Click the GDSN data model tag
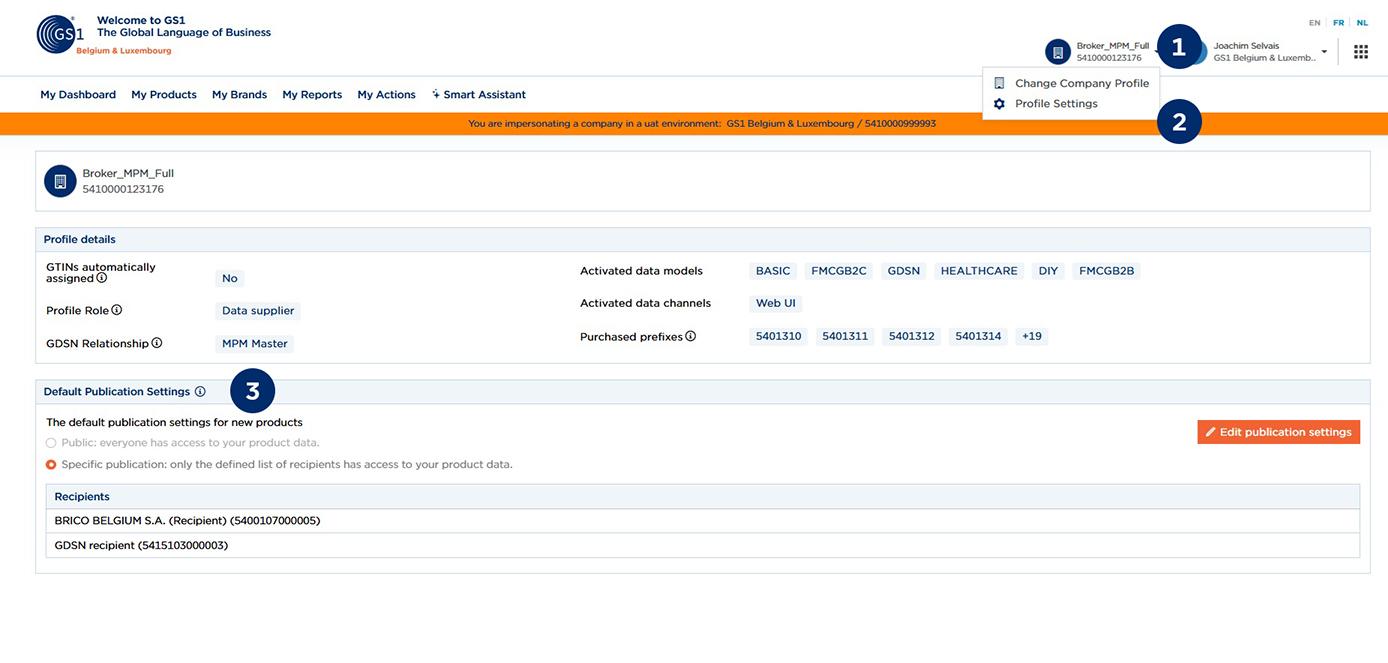The image size is (1388, 663). pyautogui.click(x=904, y=271)
